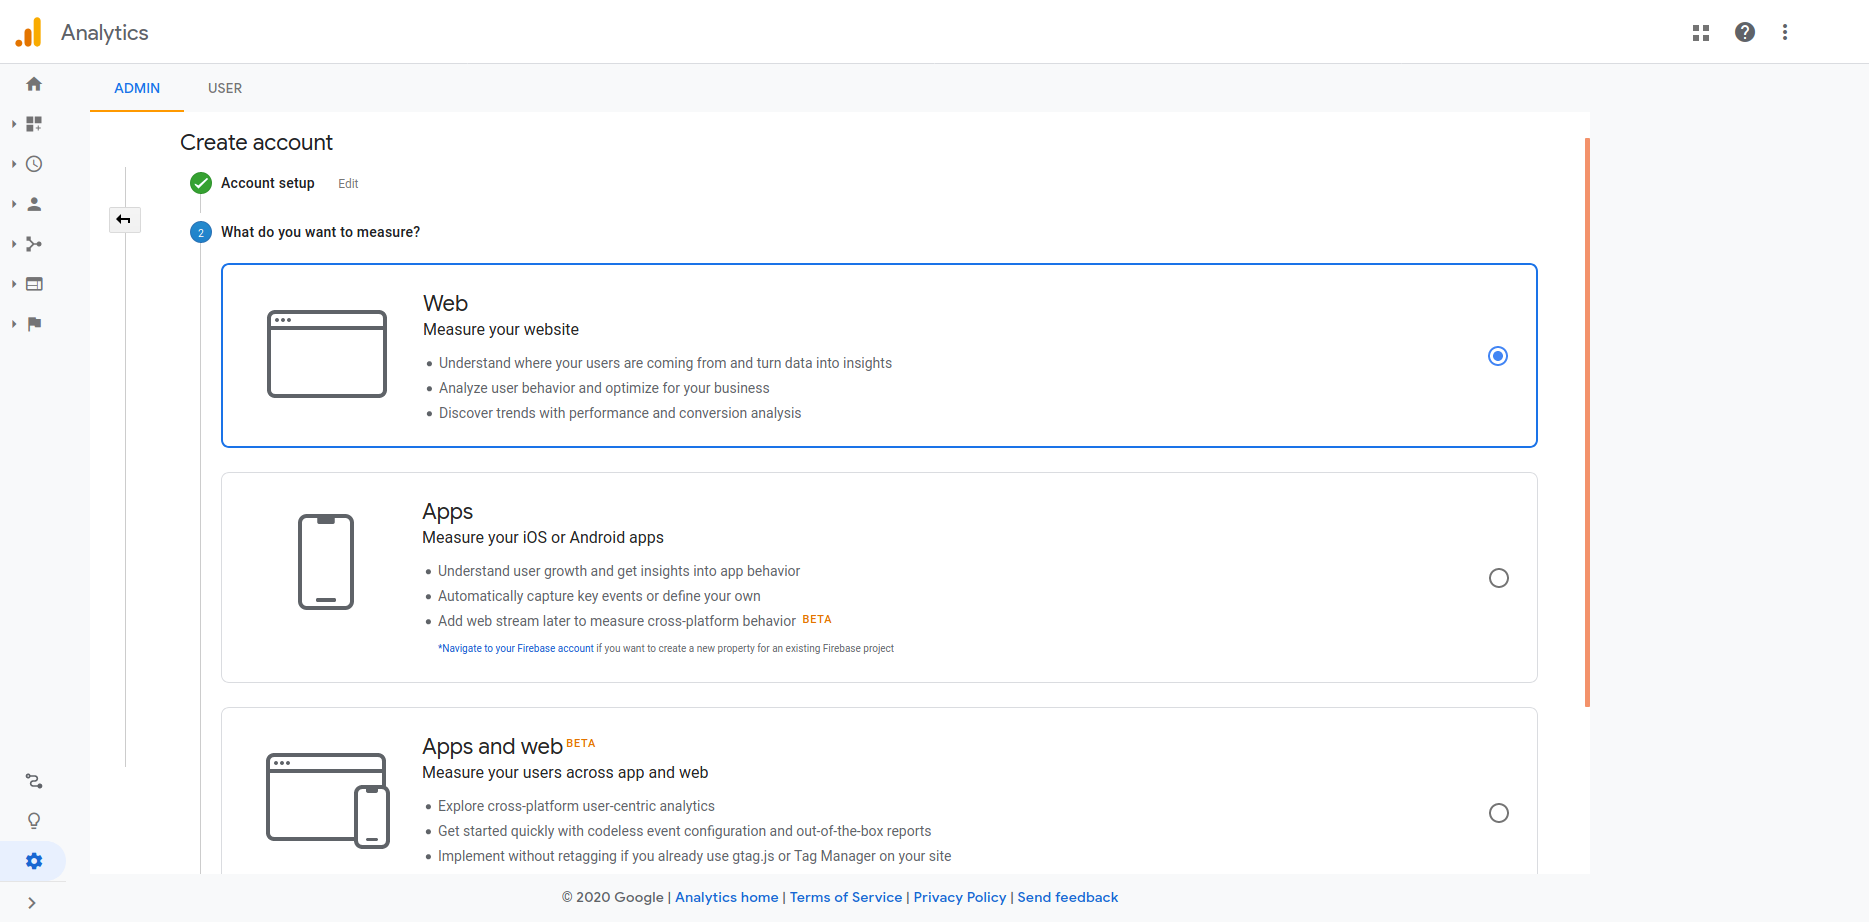Select the Web radio button
Viewport: 1869px width, 922px height.
coord(1497,356)
